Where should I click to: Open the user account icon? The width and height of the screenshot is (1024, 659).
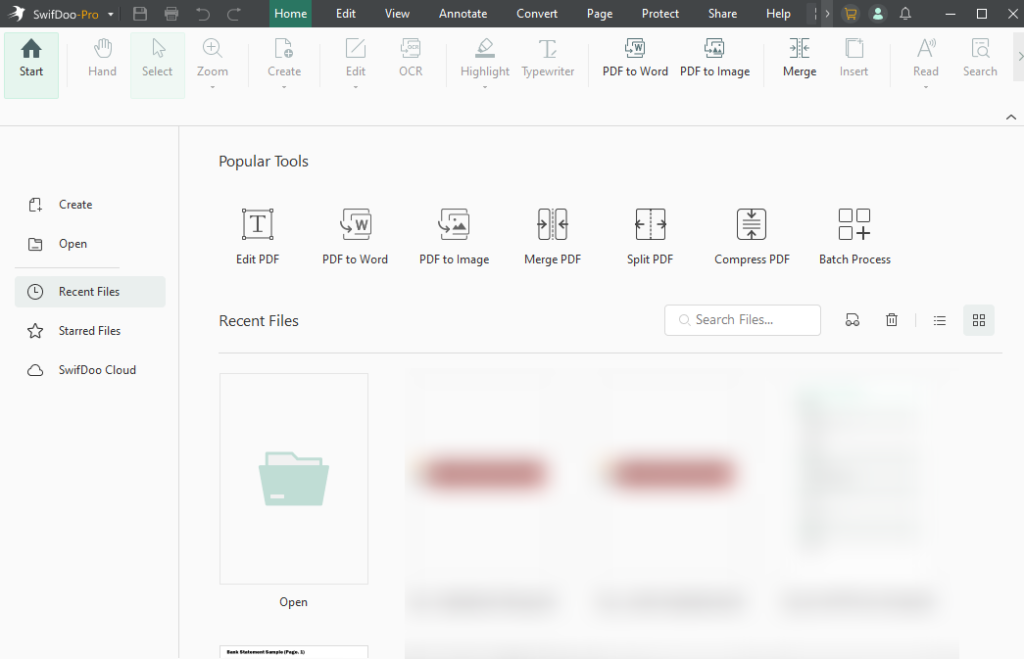[x=878, y=13]
